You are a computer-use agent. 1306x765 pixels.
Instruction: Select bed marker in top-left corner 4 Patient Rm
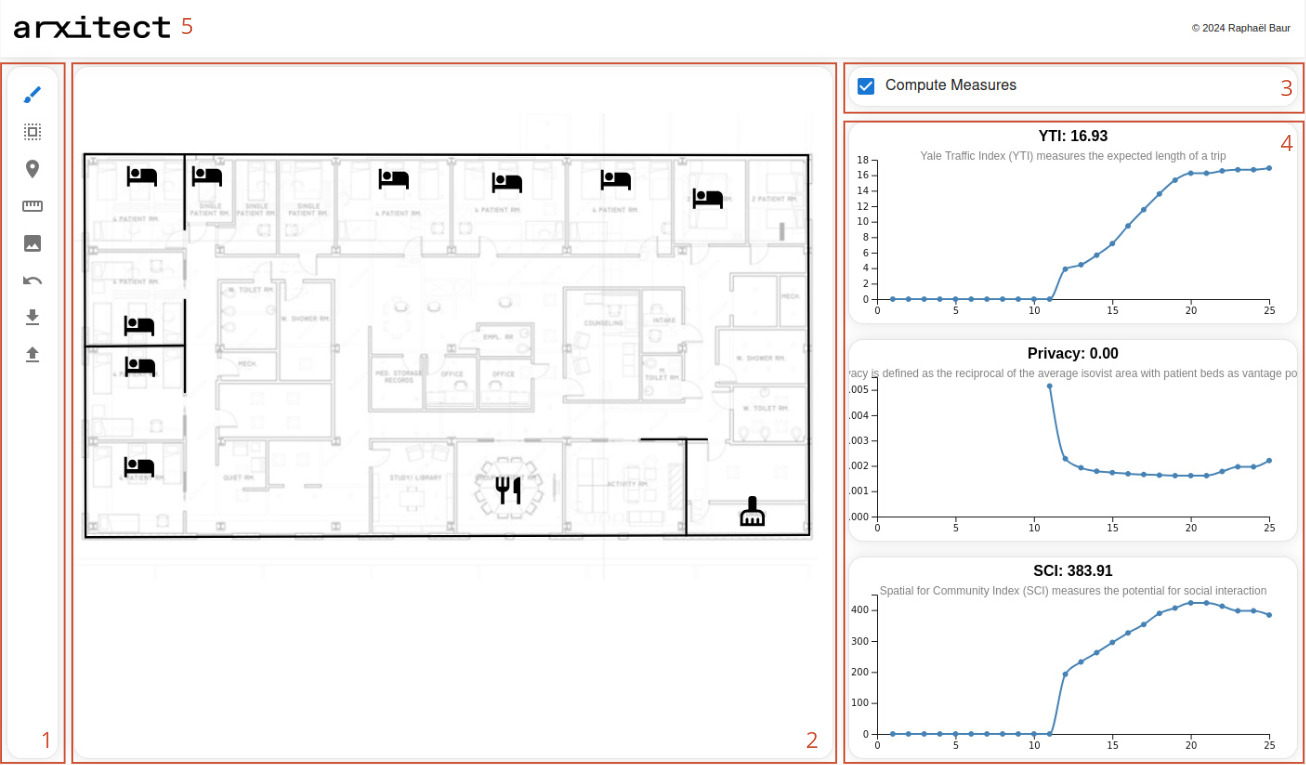[142, 176]
